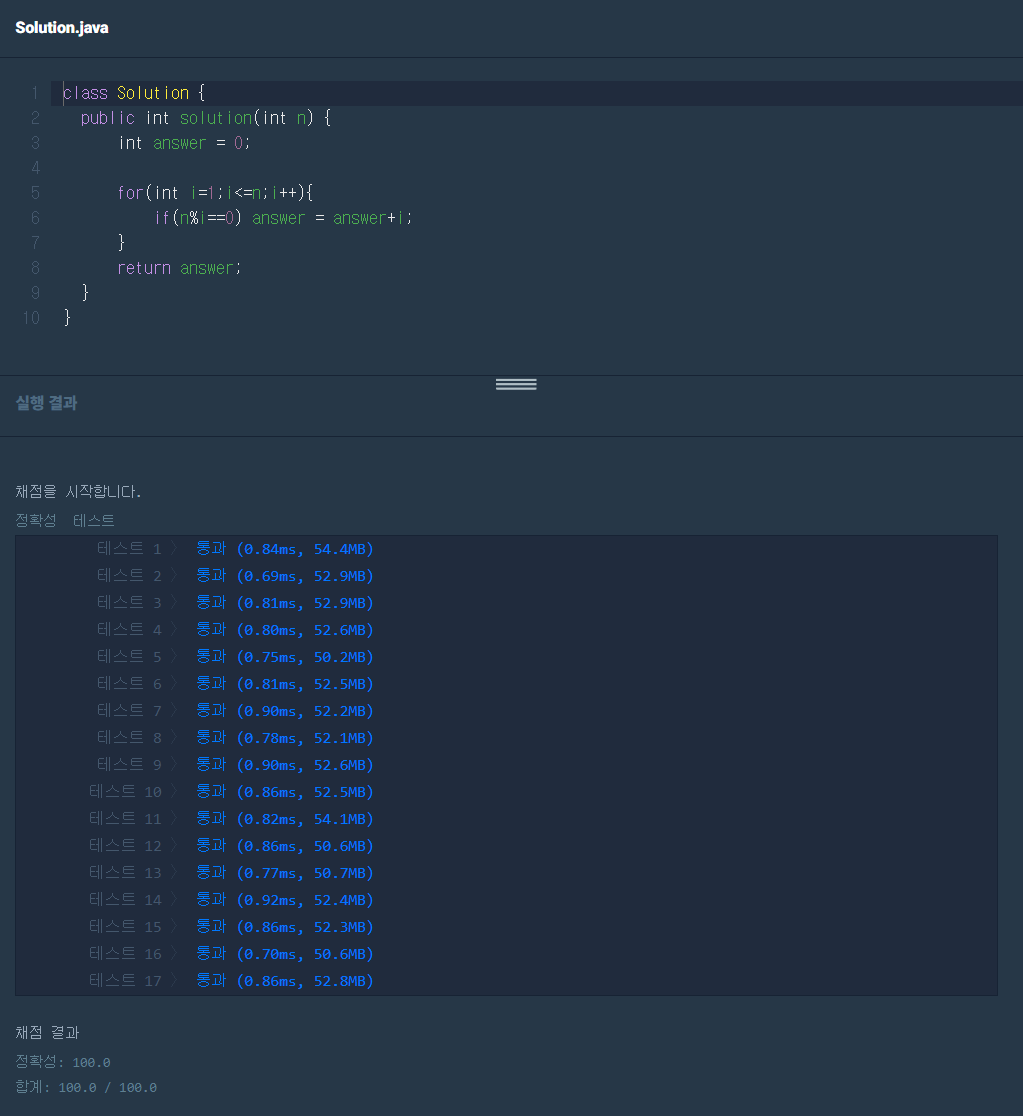Click the '합계: 100.0 / 100.0' total line
This screenshot has height=1116, width=1023.
(86, 1088)
